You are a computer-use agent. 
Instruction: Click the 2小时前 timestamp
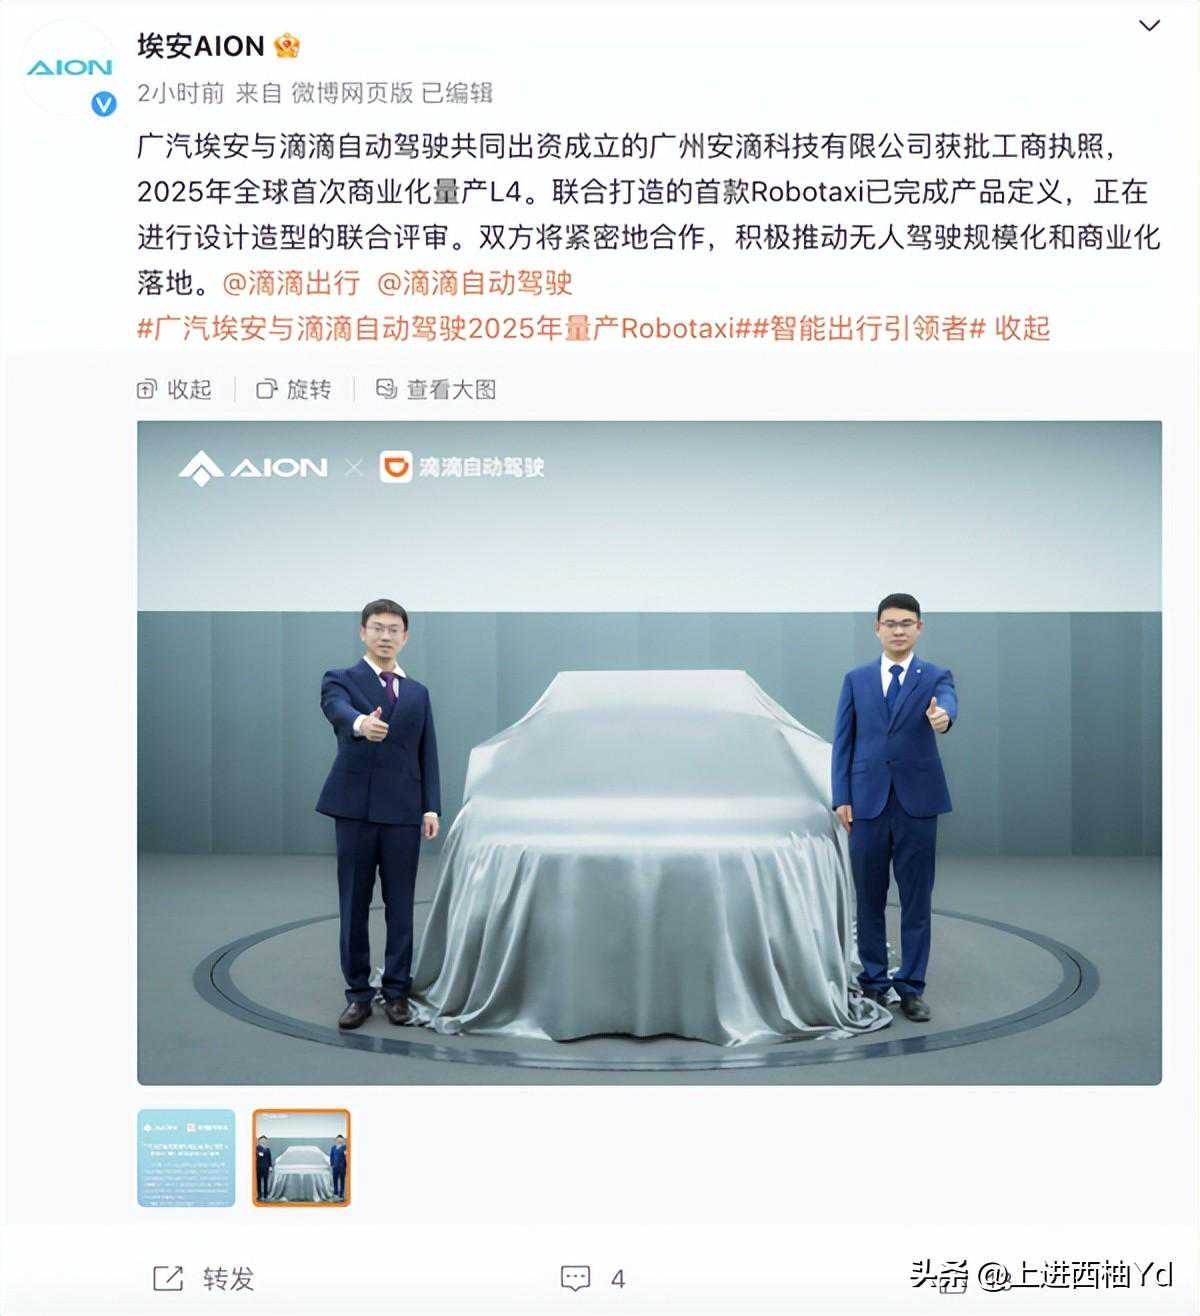[x=180, y=93]
